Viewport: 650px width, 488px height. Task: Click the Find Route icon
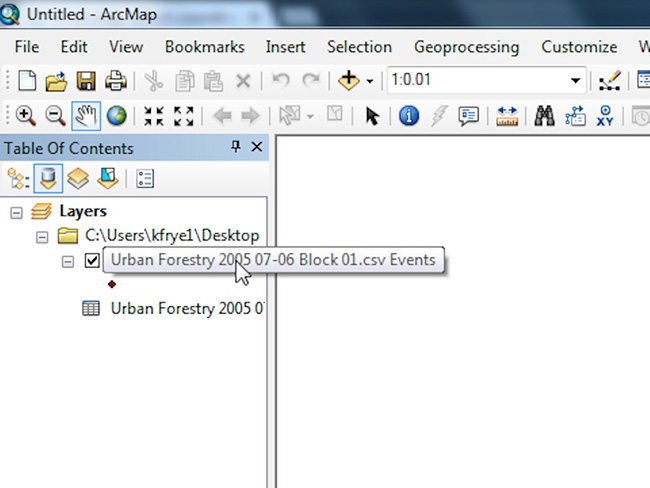pyautogui.click(x=575, y=116)
